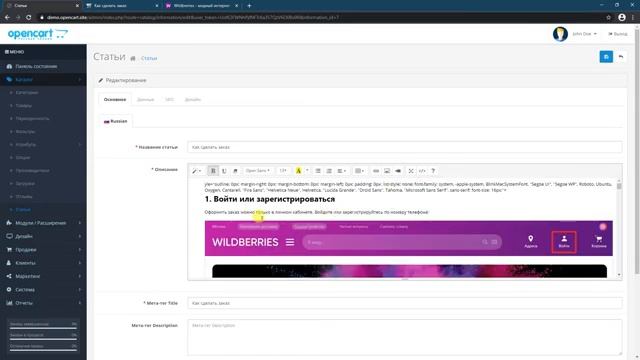Reload the page with browser refresh

click(x=28, y=18)
